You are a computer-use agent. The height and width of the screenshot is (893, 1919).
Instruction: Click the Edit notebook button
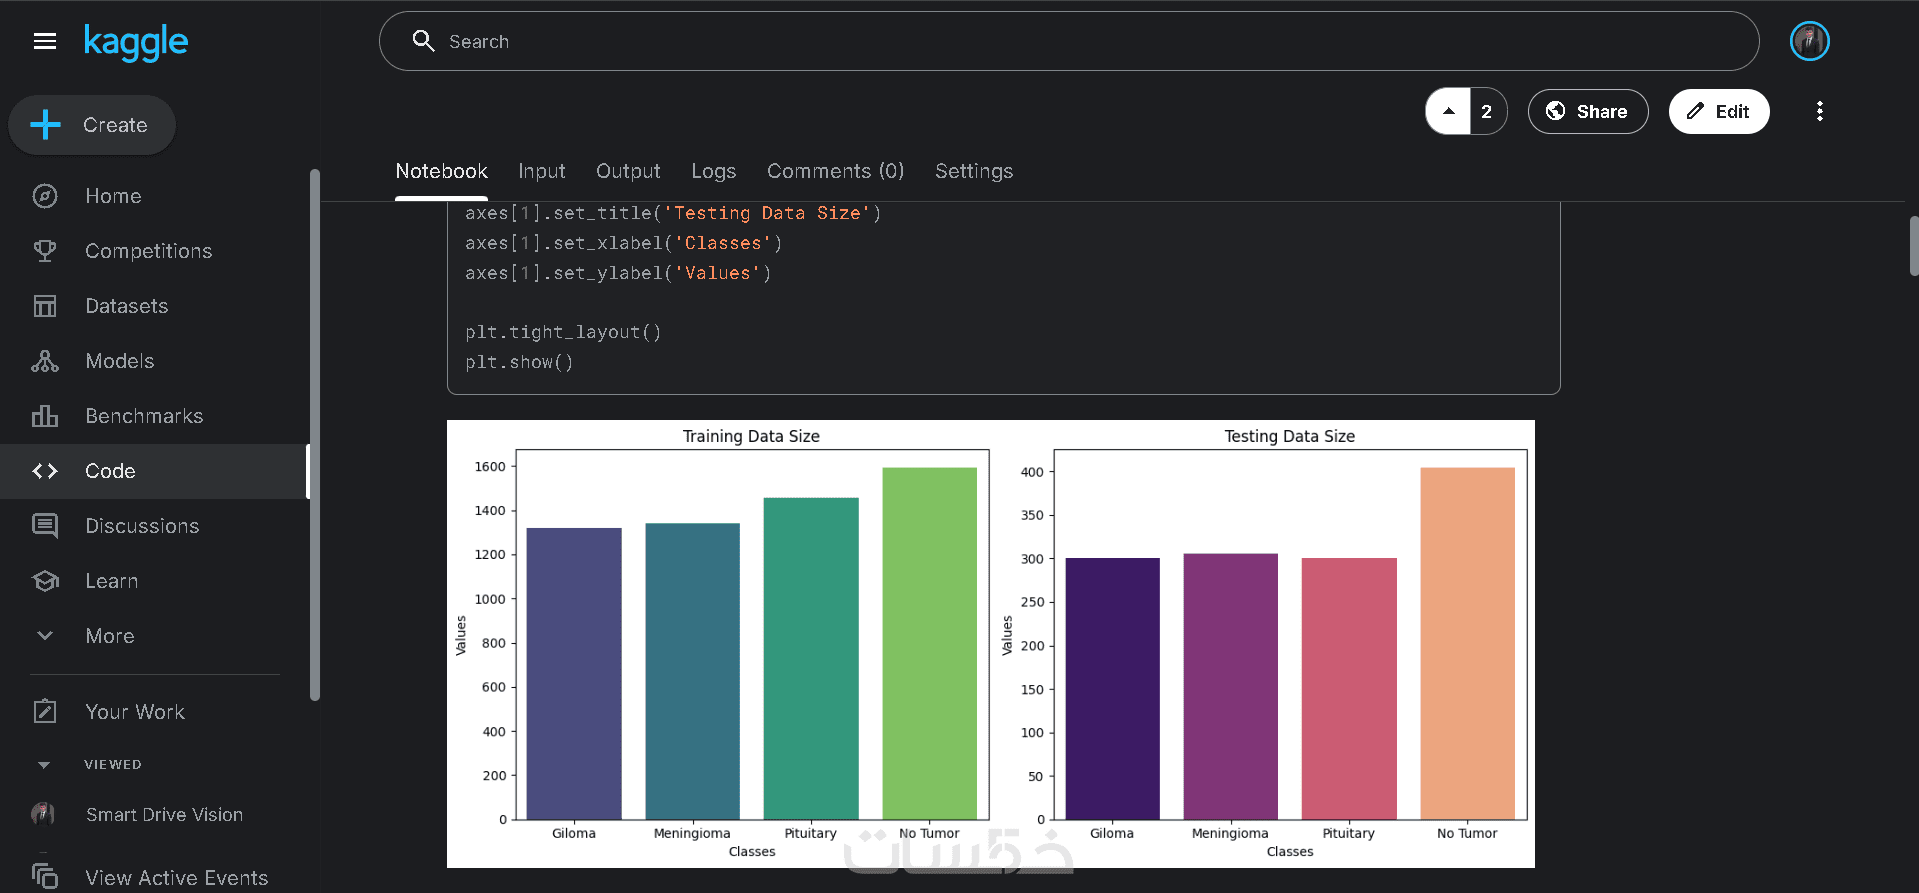point(1718,111)
